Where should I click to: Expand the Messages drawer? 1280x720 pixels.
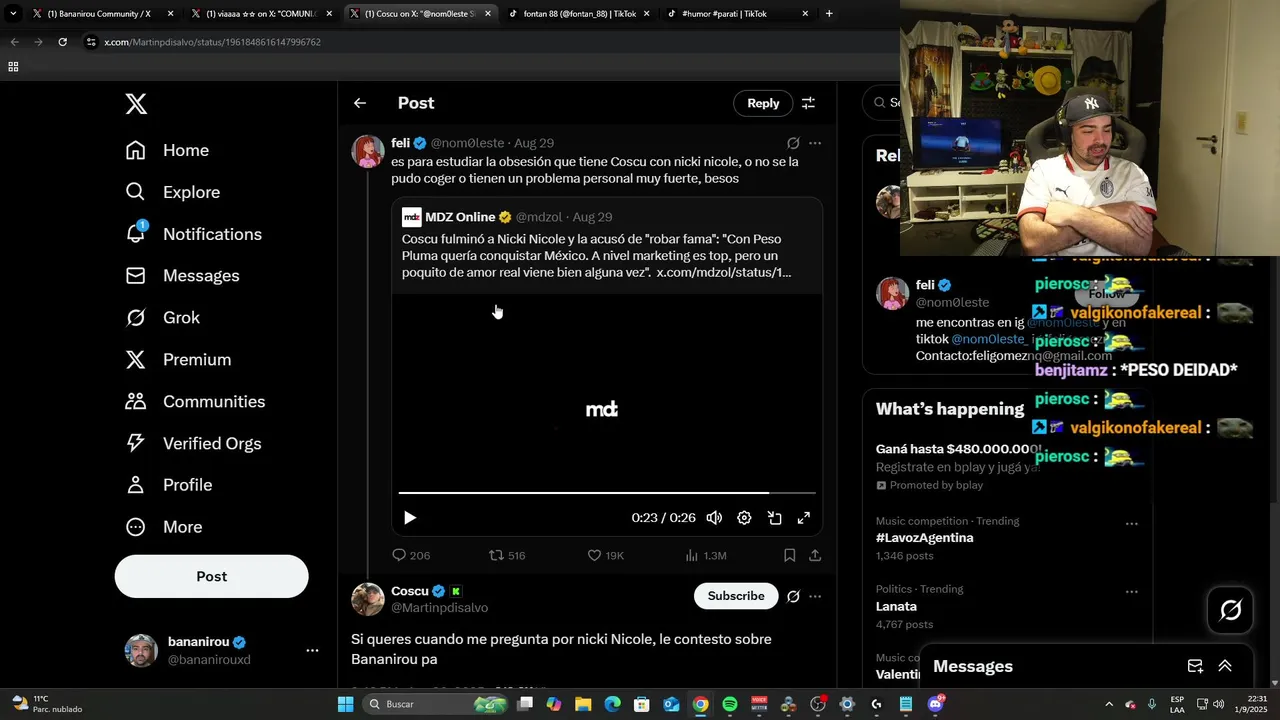pyautogui.click(x=1225, y=666)
